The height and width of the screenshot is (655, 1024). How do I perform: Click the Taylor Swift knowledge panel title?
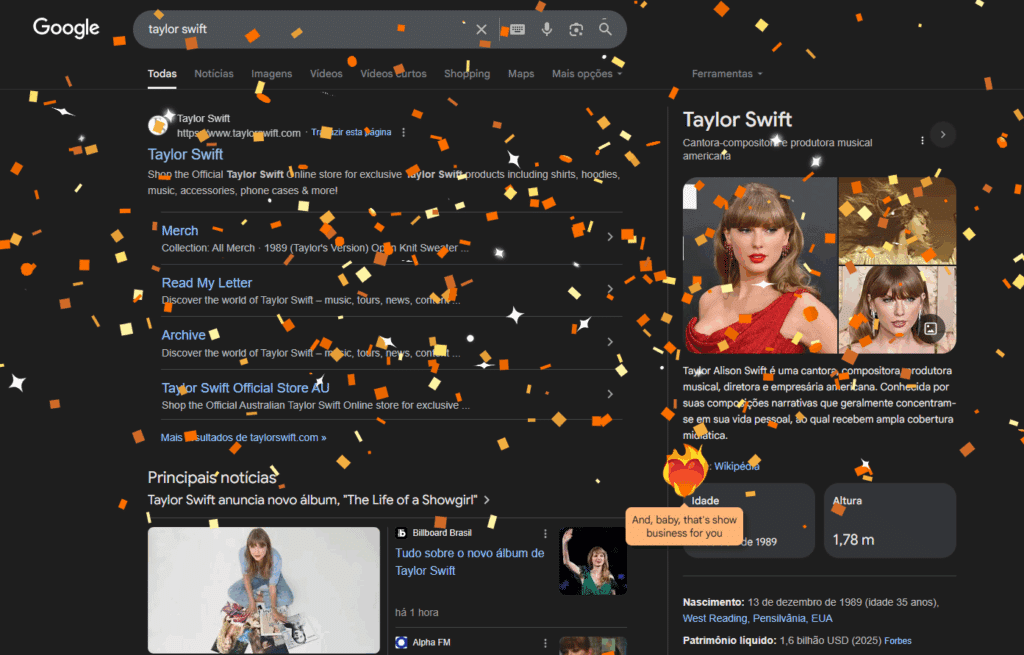(737, 120)
